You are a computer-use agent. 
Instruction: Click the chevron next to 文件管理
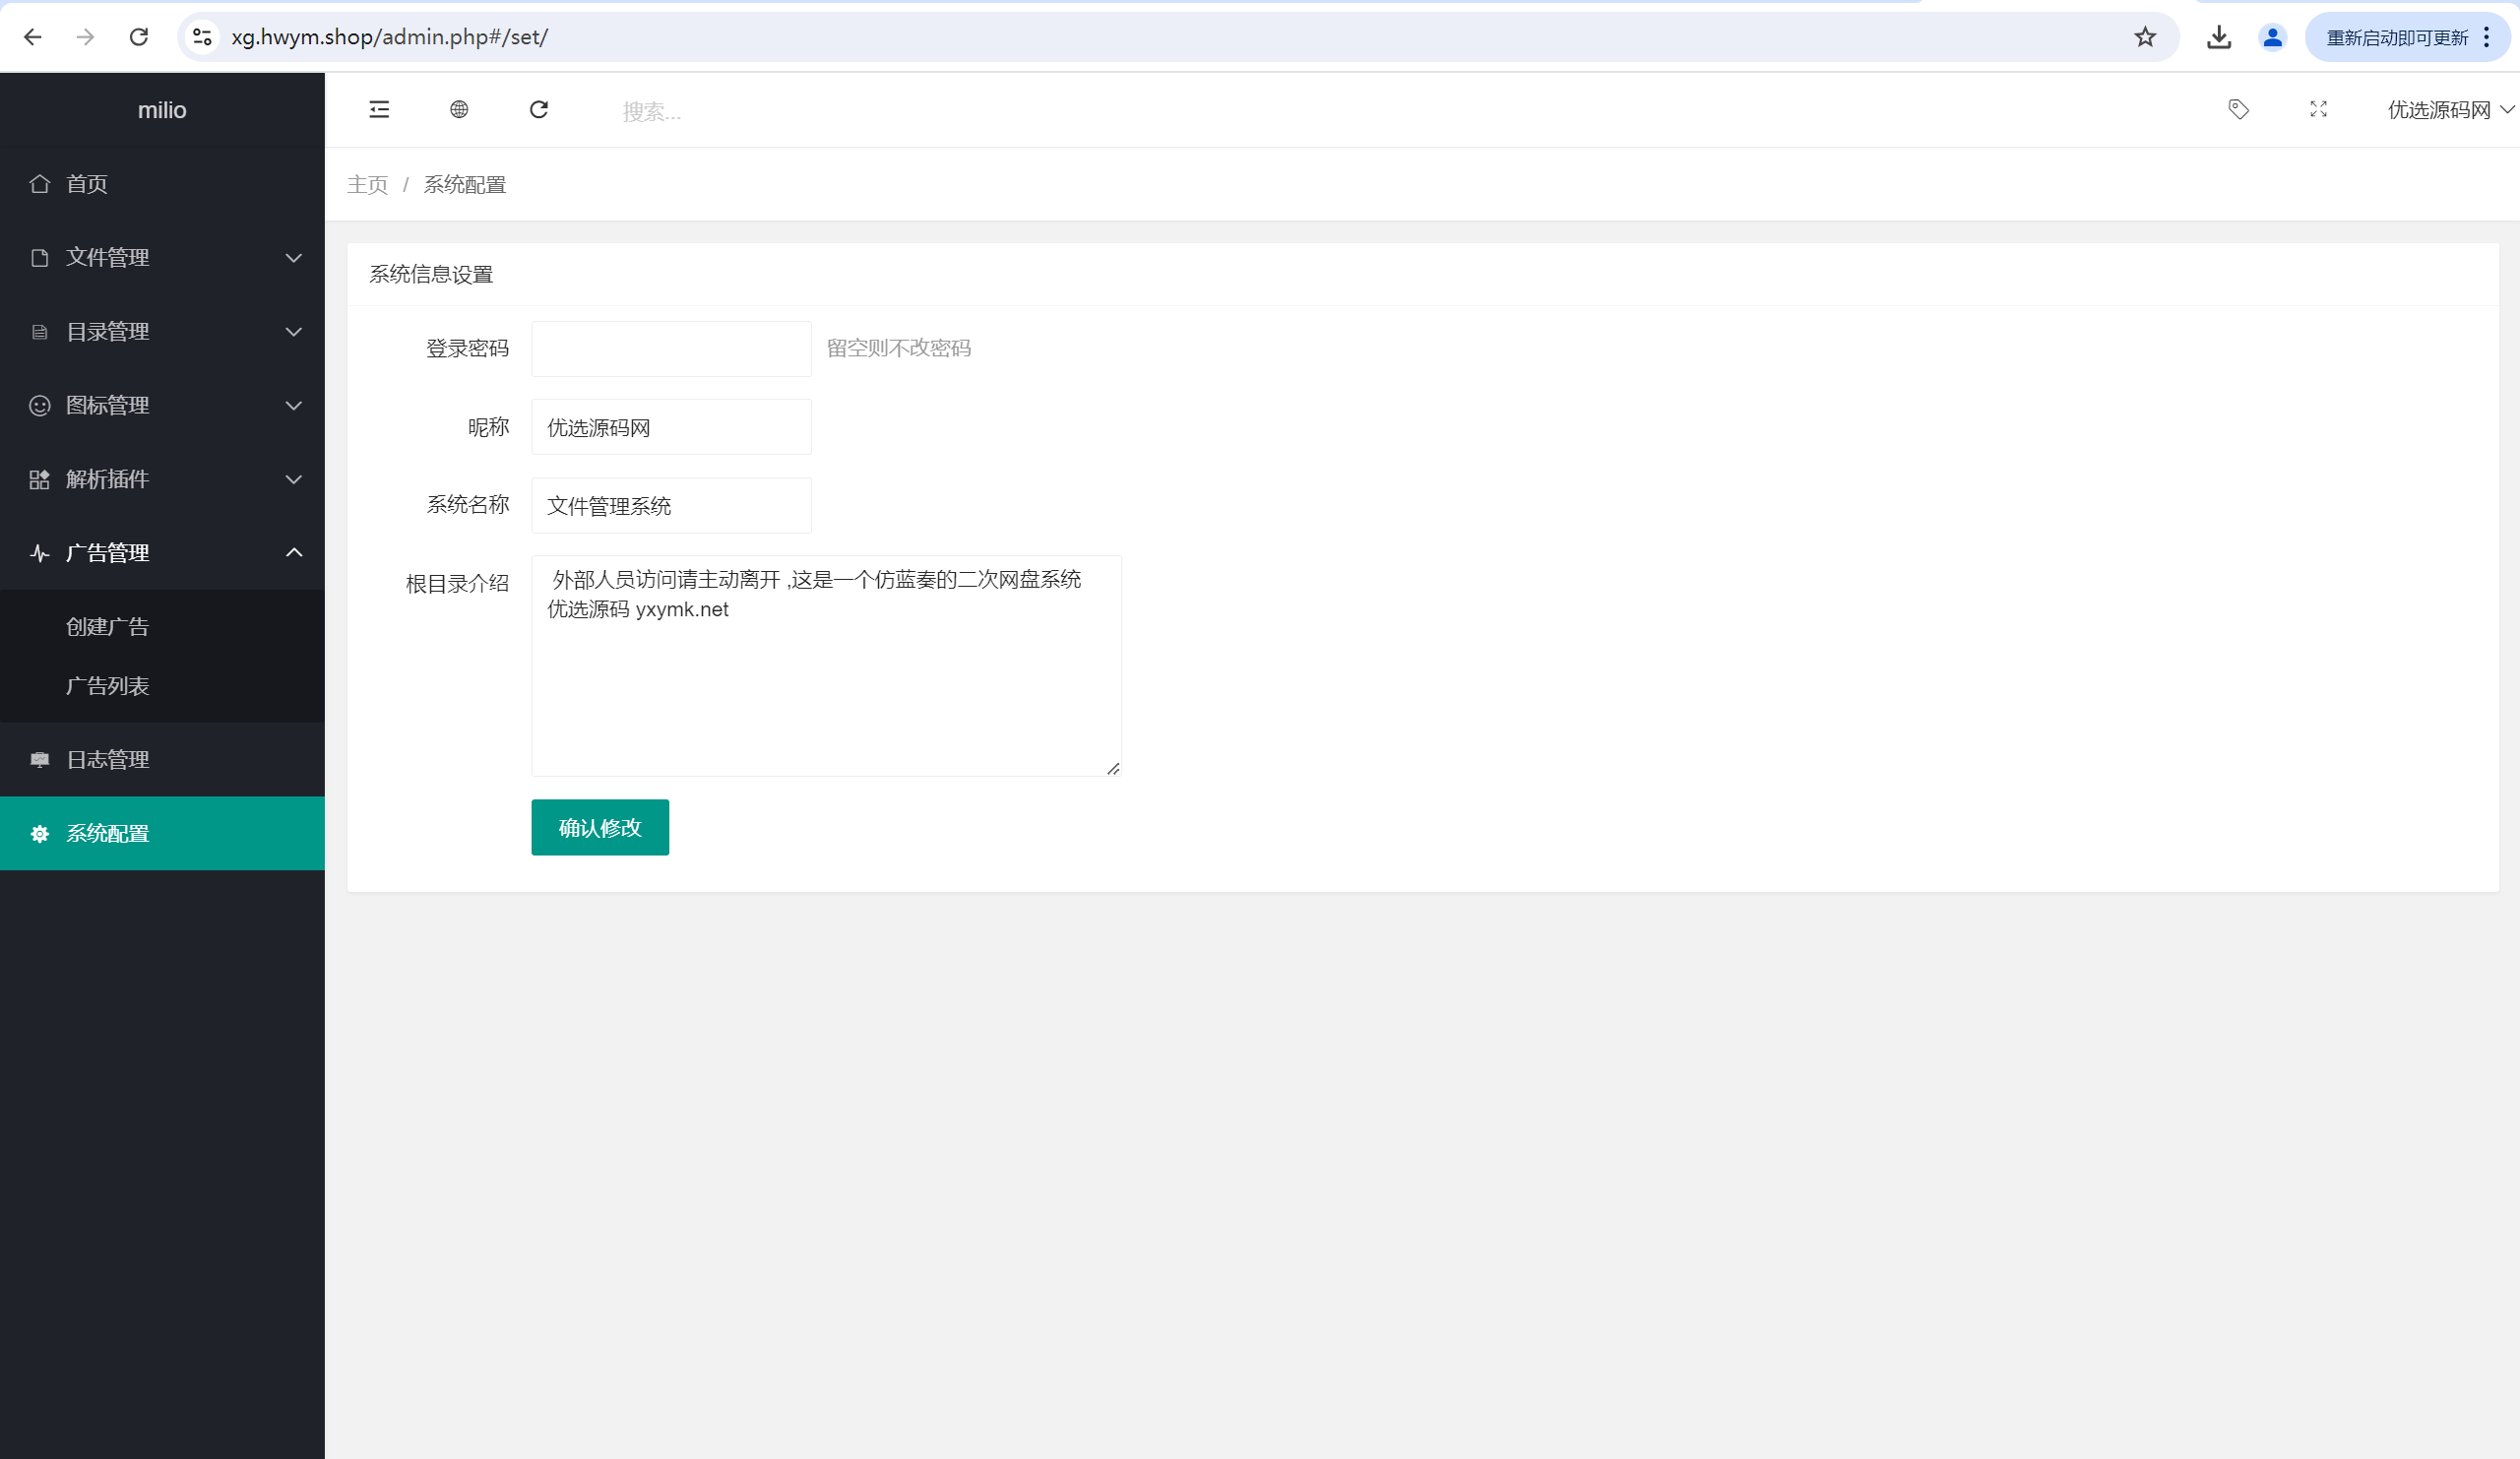294,258
